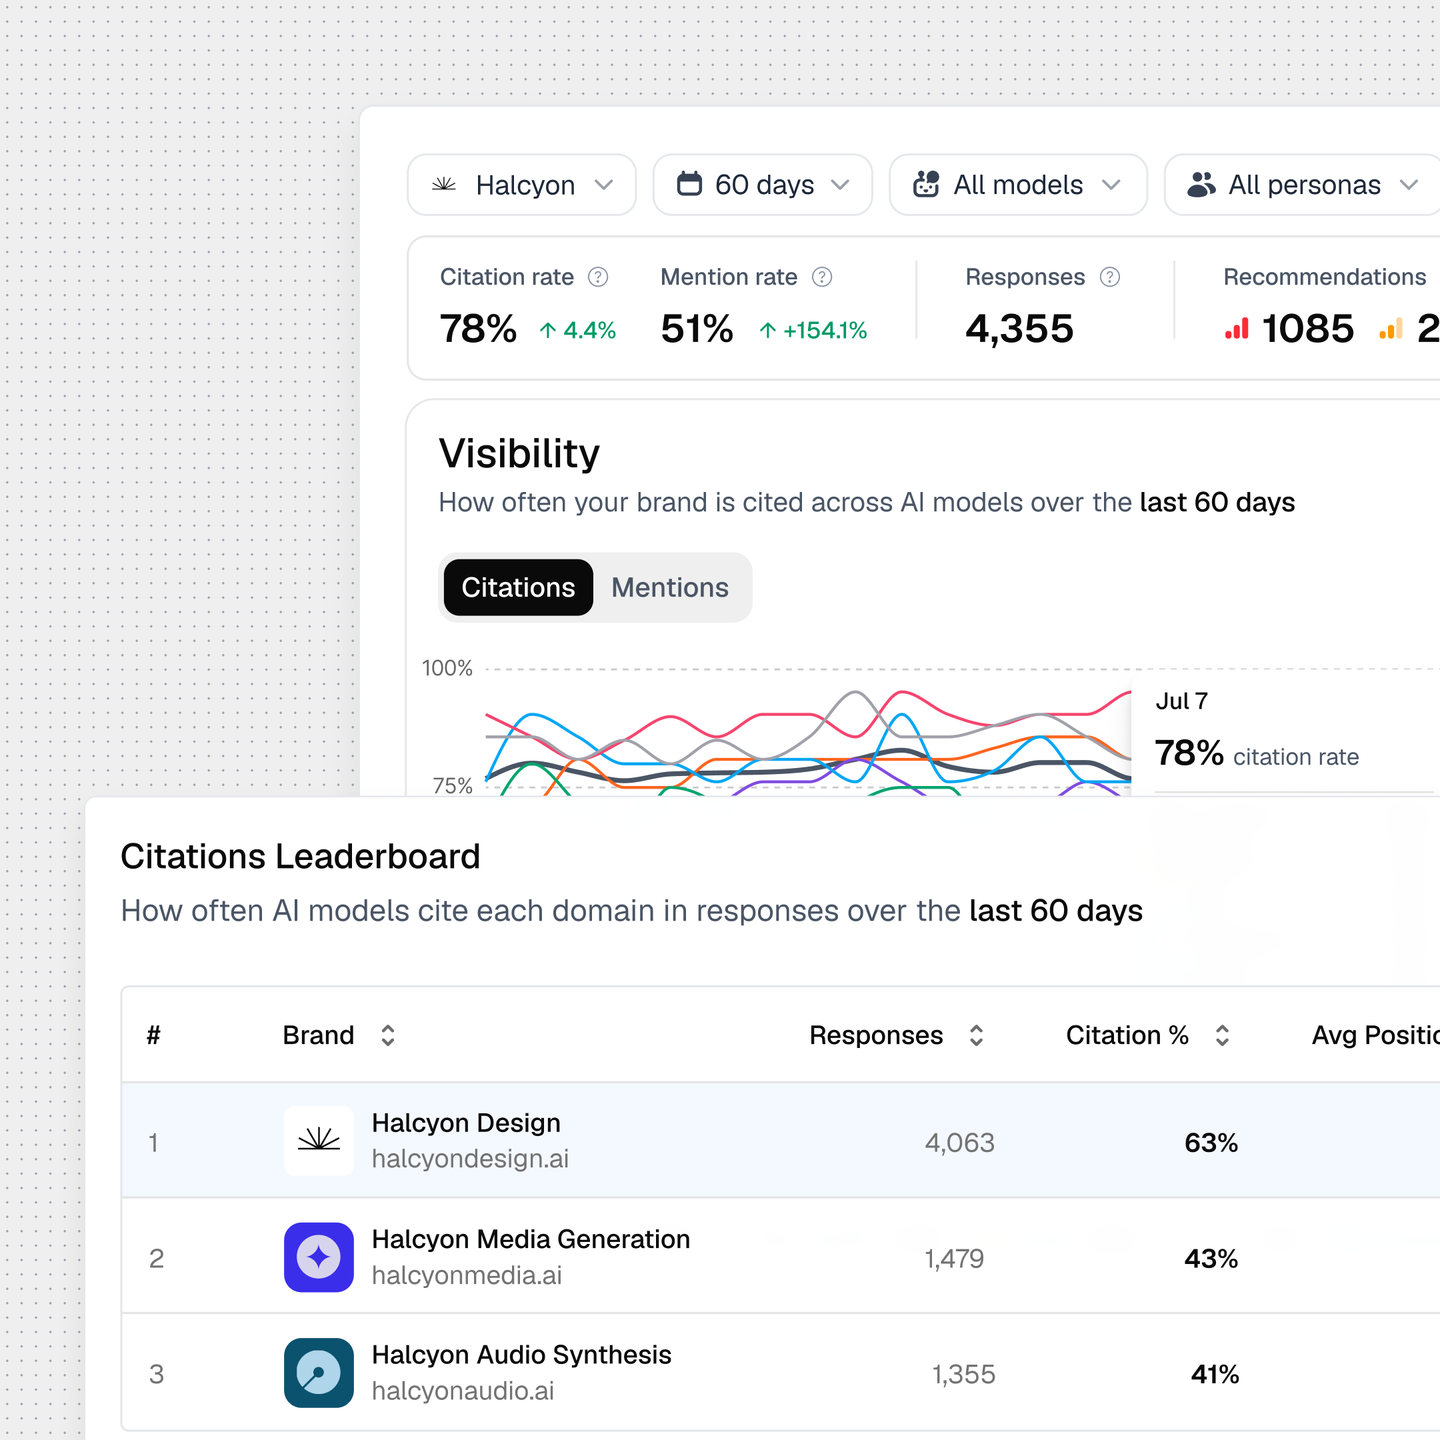The height and width of the screenshot is (1440, 1440).
Task: Click the 78% citation rate metric
Action: pos(478,329)
